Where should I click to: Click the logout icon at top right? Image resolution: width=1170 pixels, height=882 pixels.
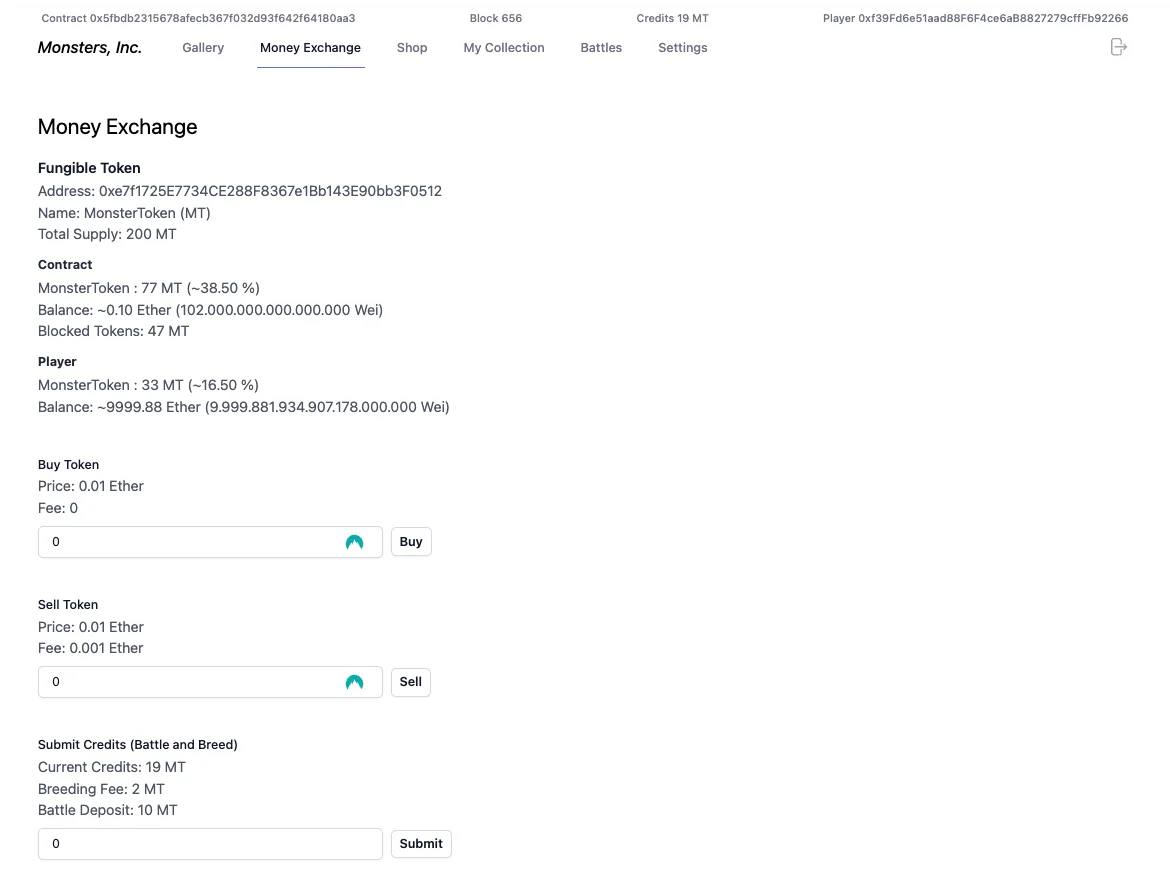(x=1118, y=47)
